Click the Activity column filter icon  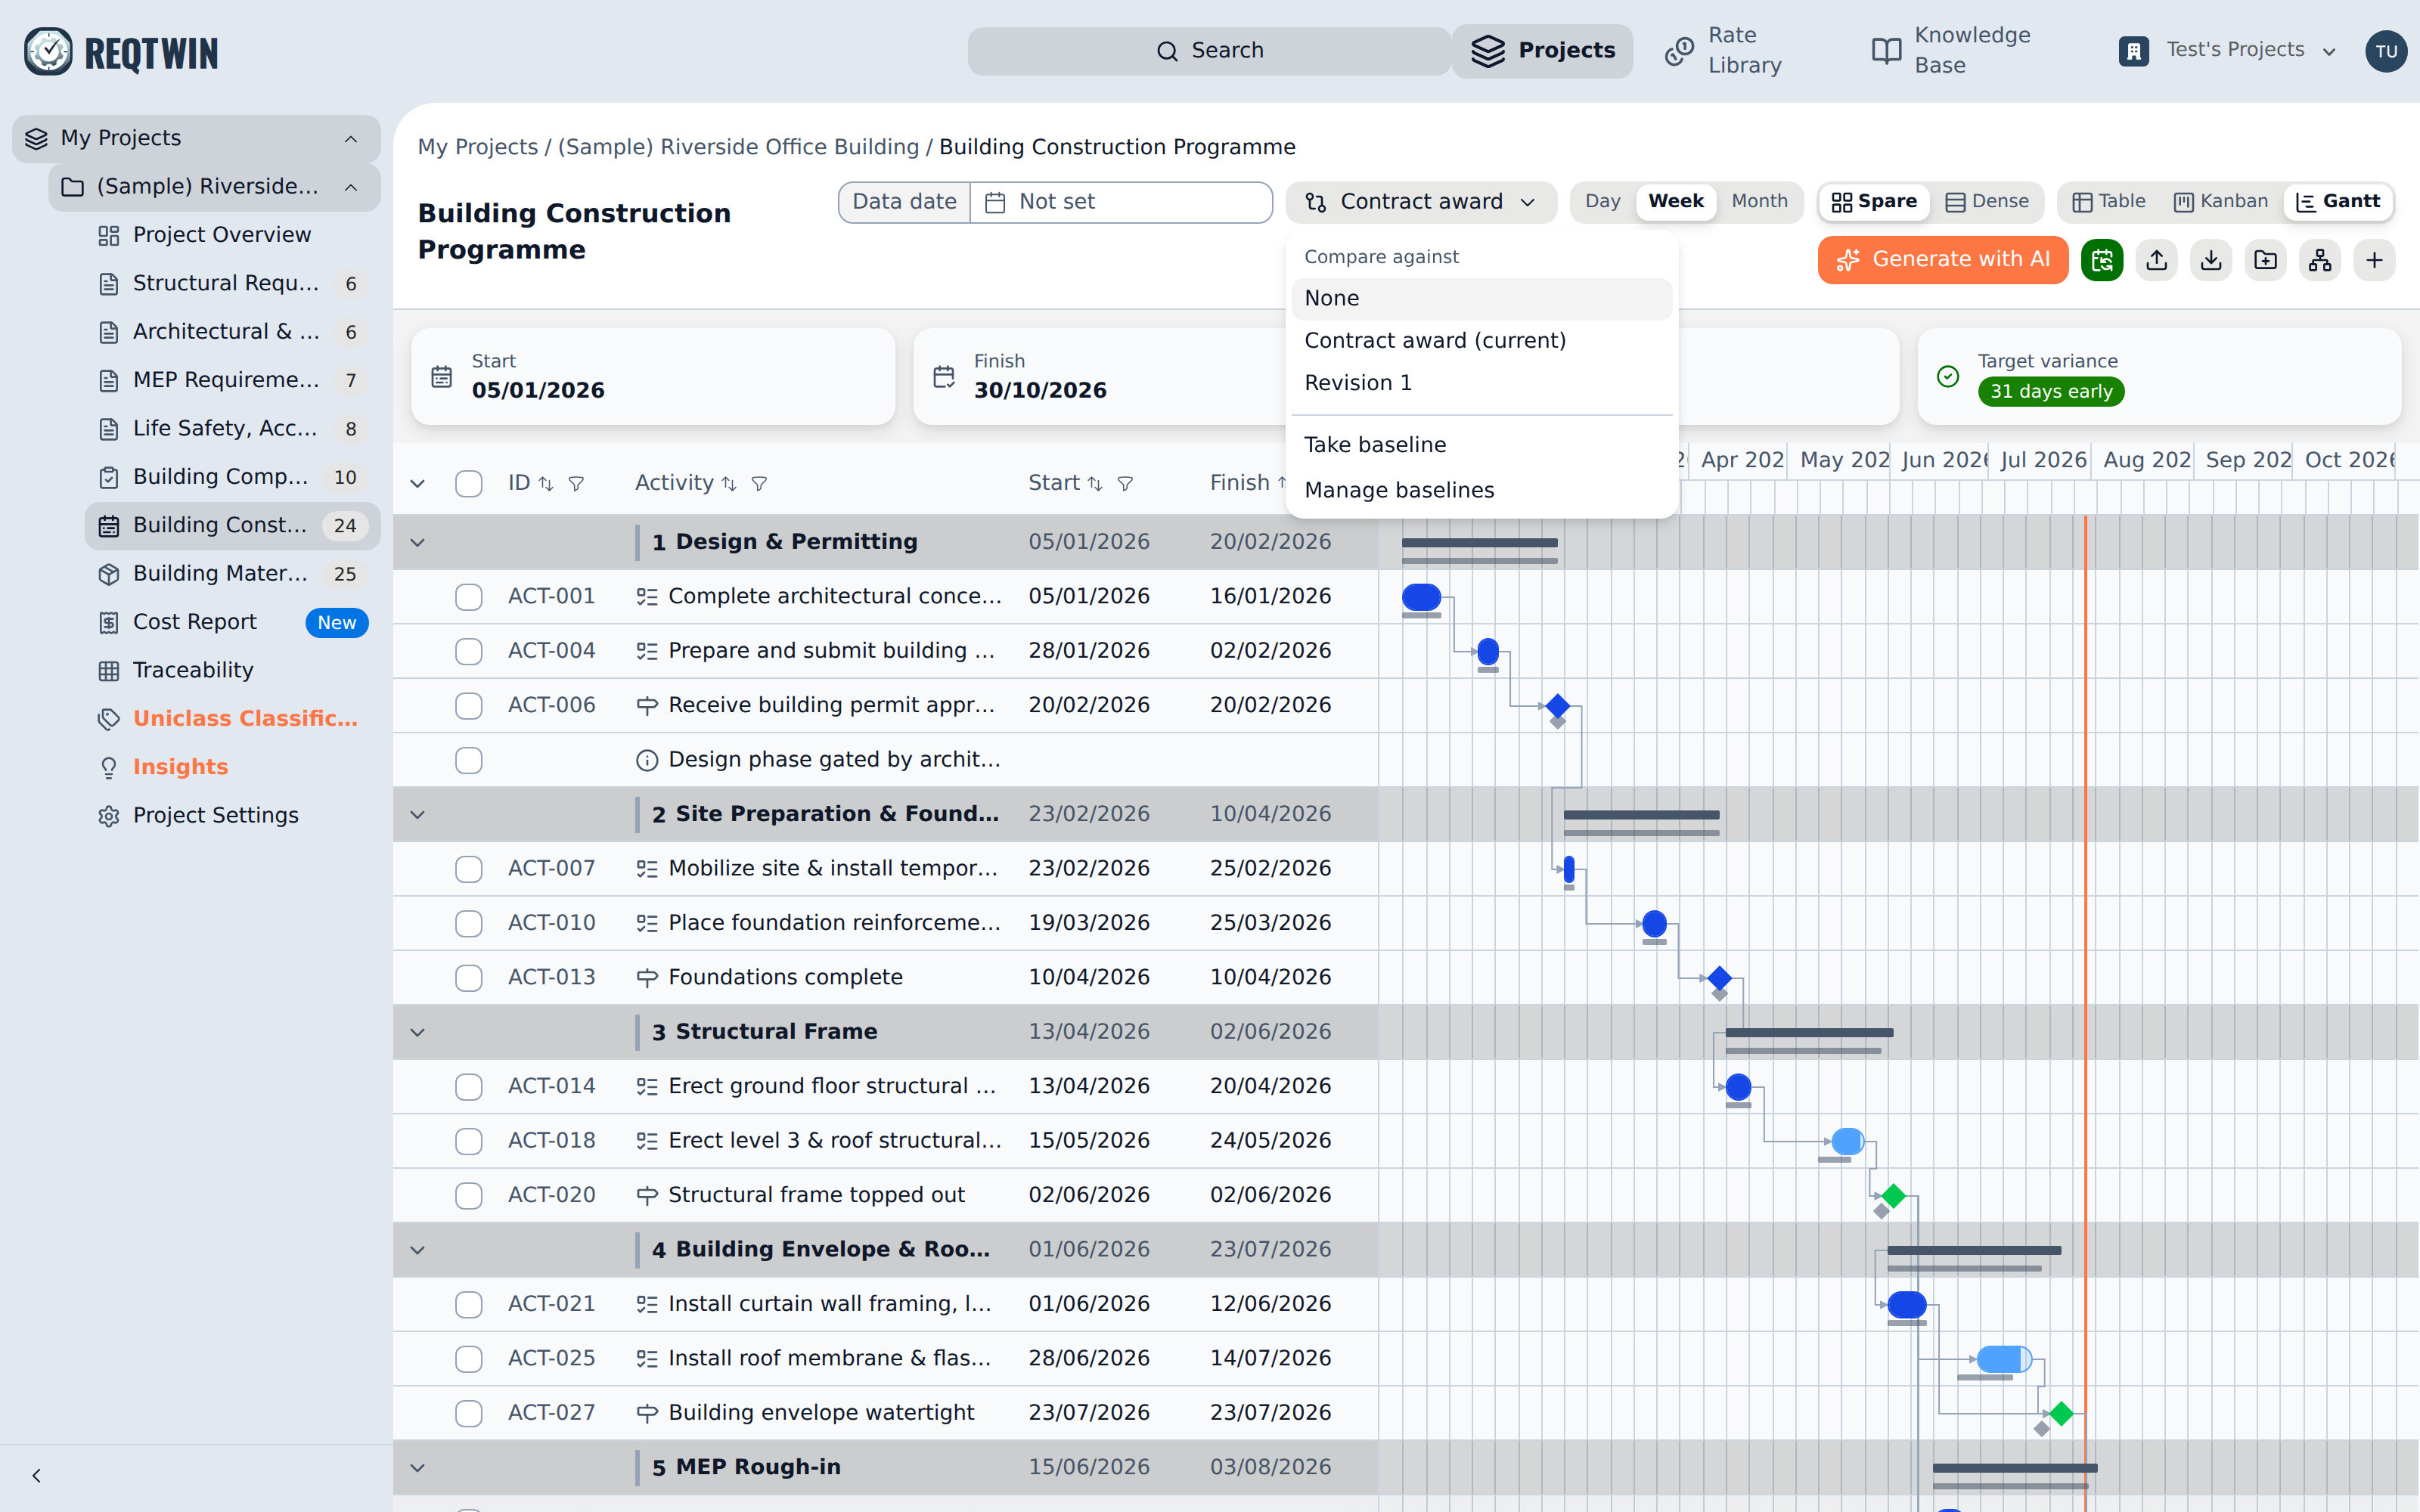(759, 484)
